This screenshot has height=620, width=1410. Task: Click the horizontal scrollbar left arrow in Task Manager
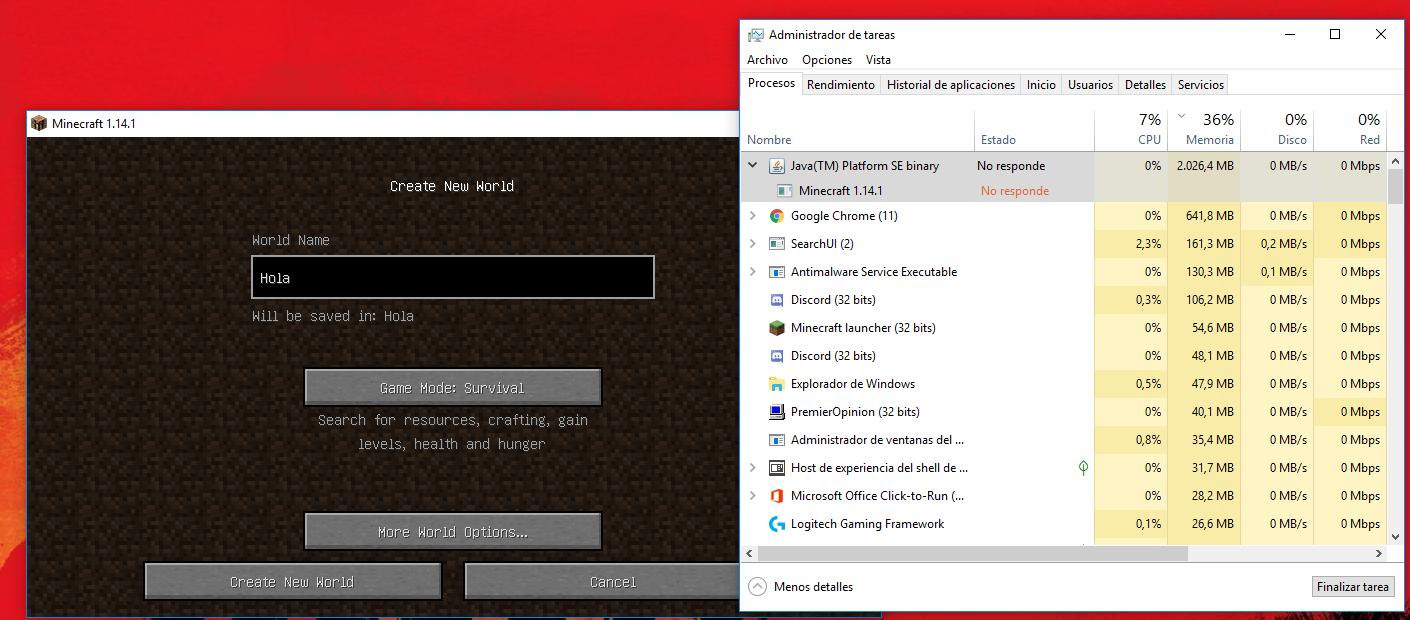tap(749, 553)
